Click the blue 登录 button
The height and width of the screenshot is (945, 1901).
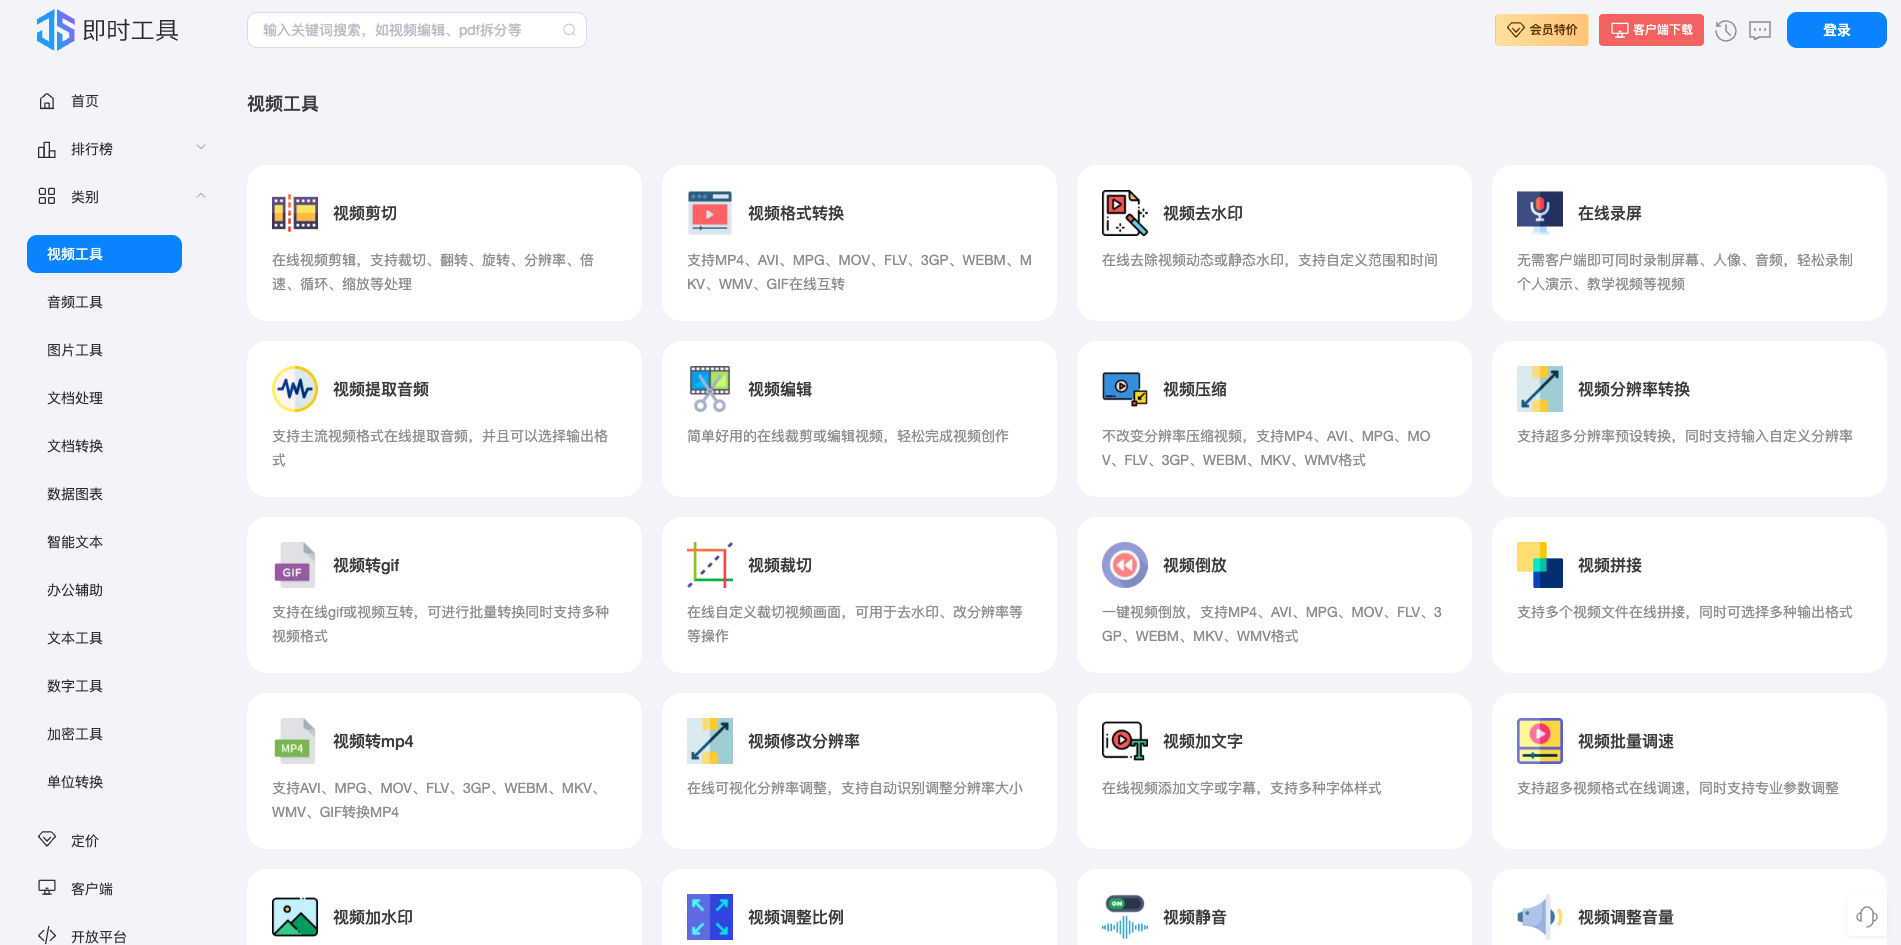pos(1836,30)
